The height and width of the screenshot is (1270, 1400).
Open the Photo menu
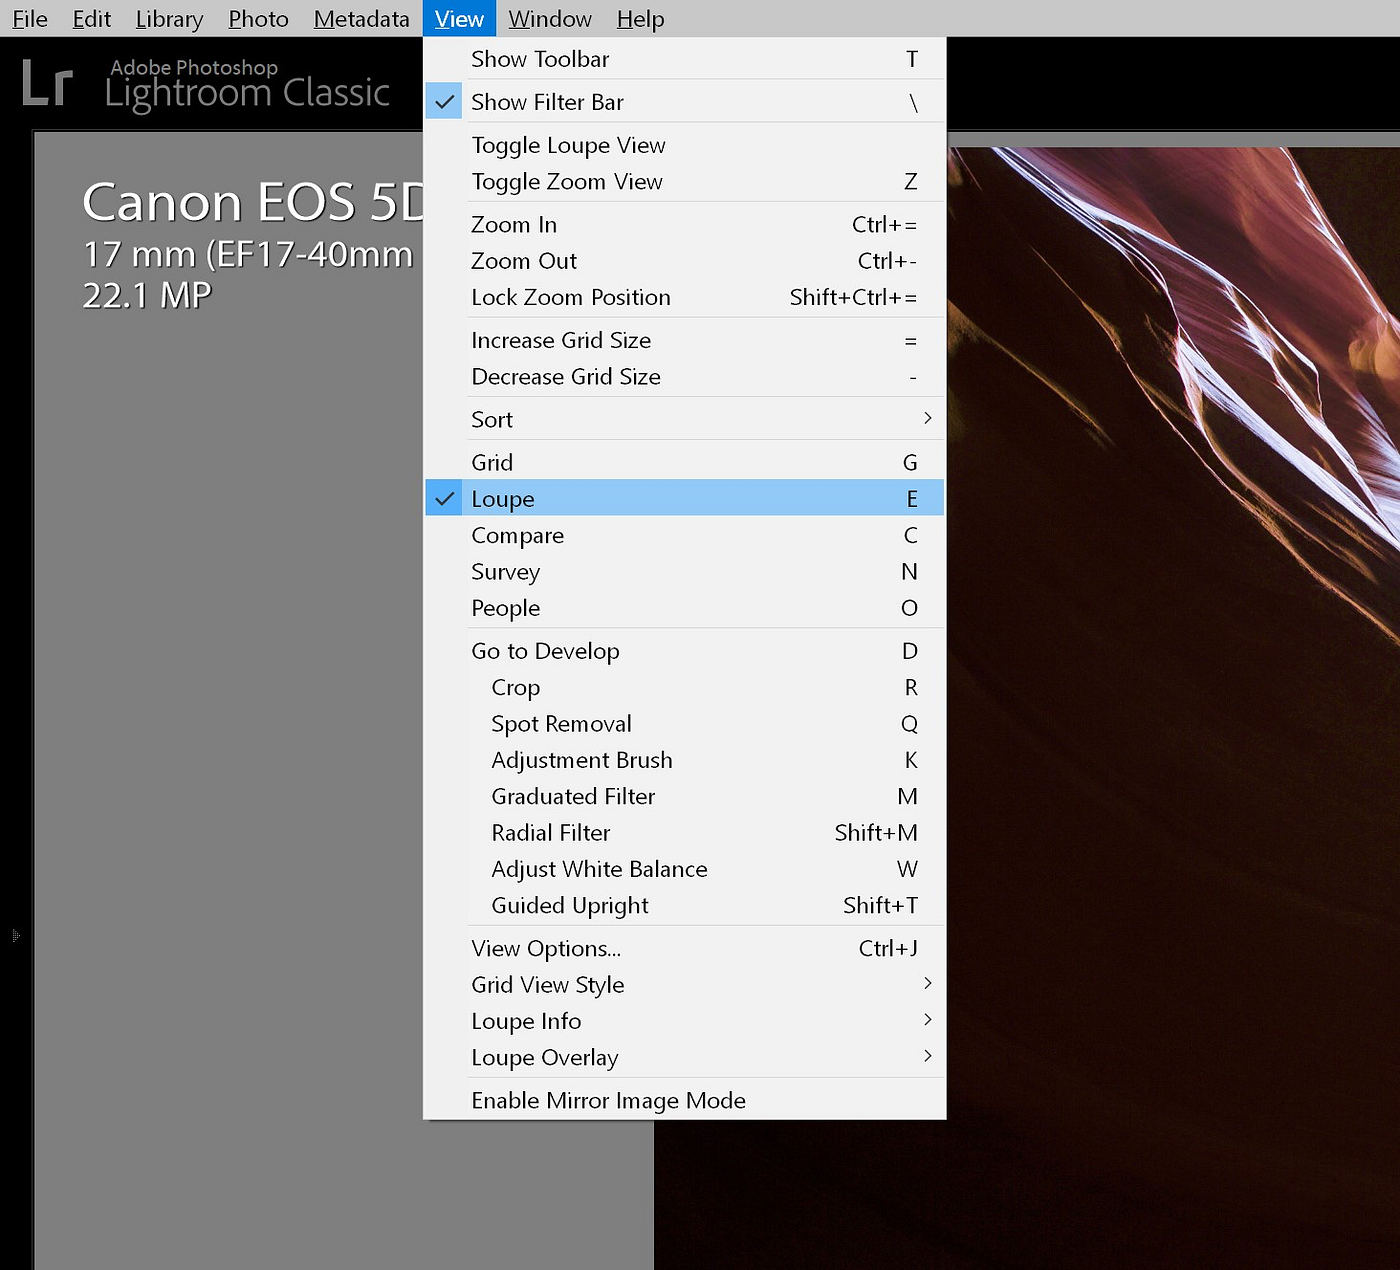(258, 19)
